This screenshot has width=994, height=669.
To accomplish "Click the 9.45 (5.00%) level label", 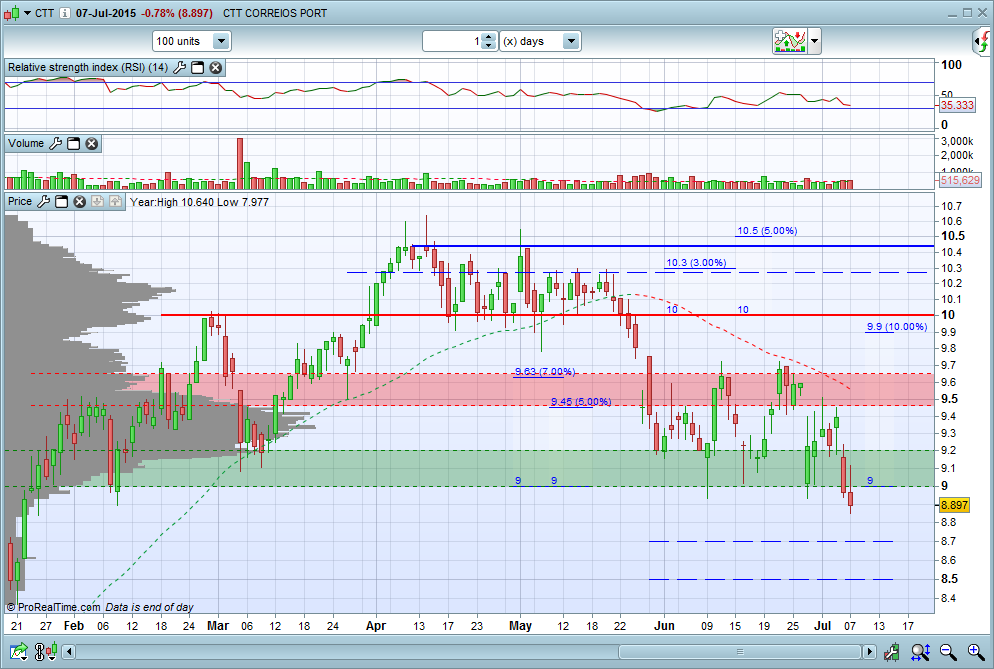I will click(x=581, y=401).
